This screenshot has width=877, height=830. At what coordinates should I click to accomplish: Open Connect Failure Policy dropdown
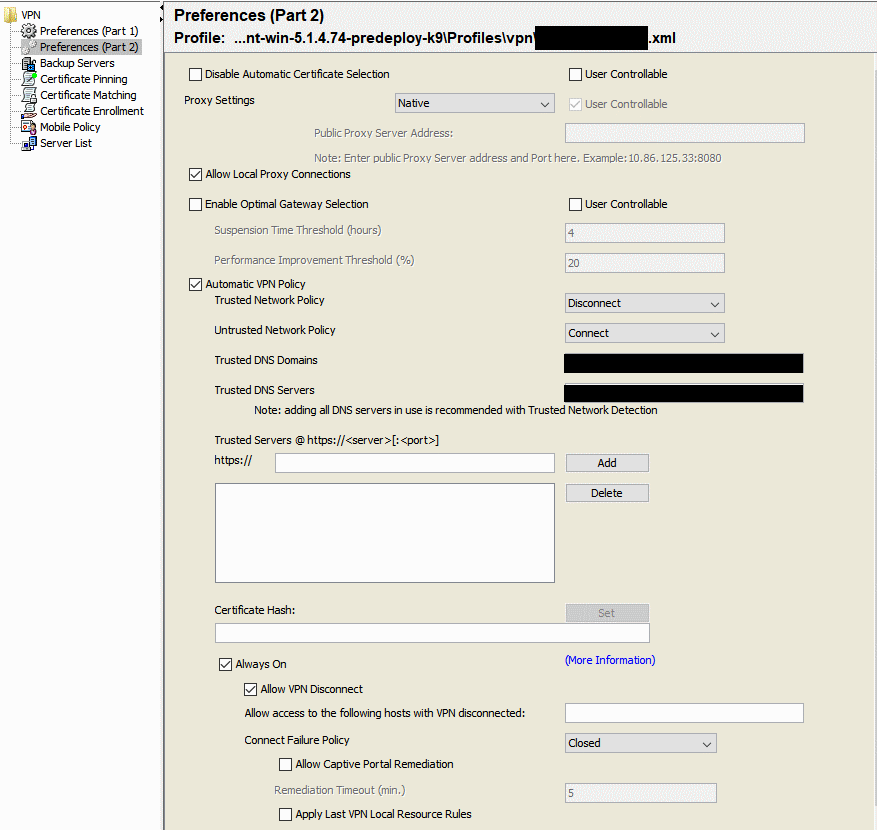coord(640,743)
